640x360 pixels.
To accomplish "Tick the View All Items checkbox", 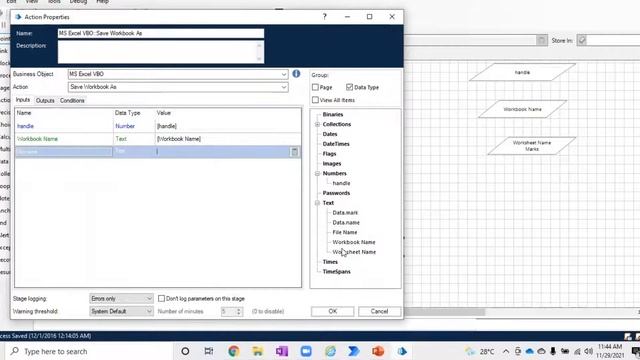I will tap(315, 100).
